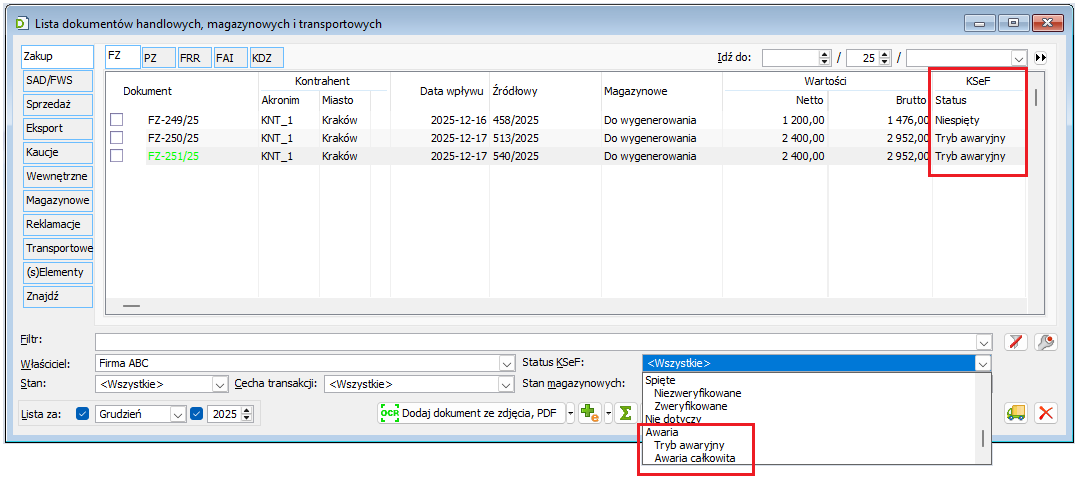Select the Reklamacje side tab

tap(57, 224)
